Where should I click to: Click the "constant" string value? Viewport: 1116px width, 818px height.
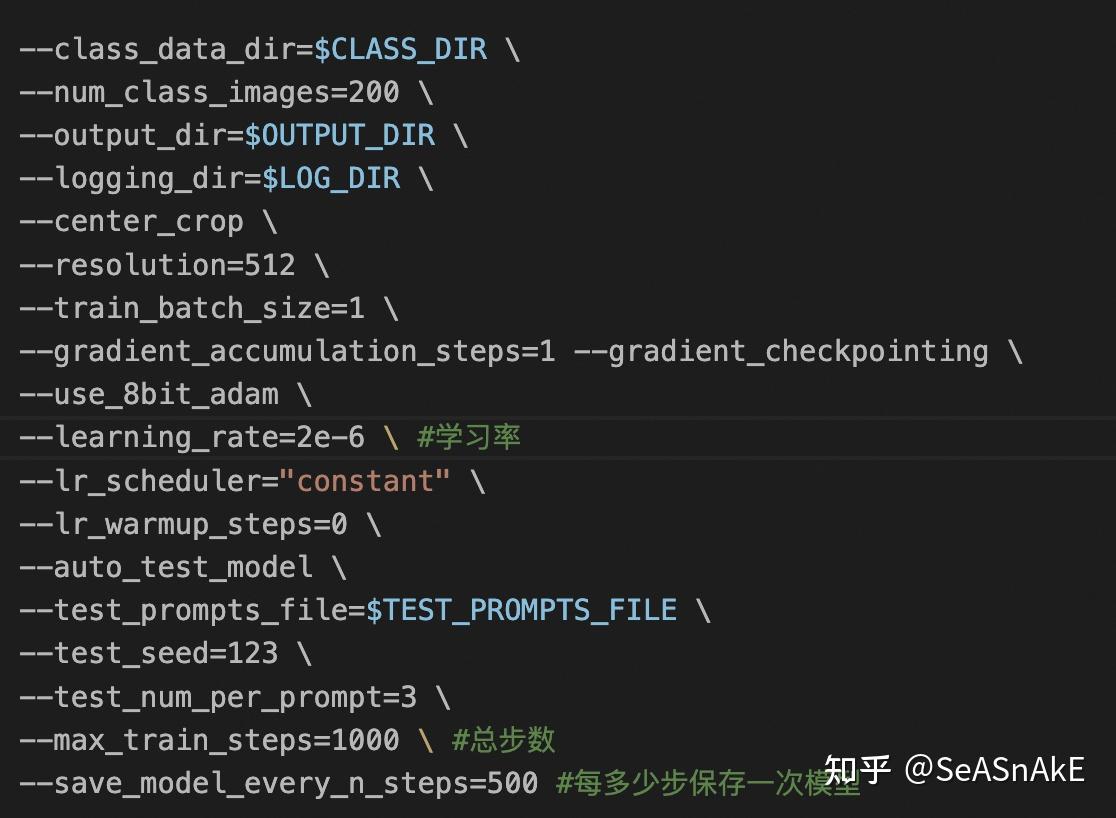365,481
